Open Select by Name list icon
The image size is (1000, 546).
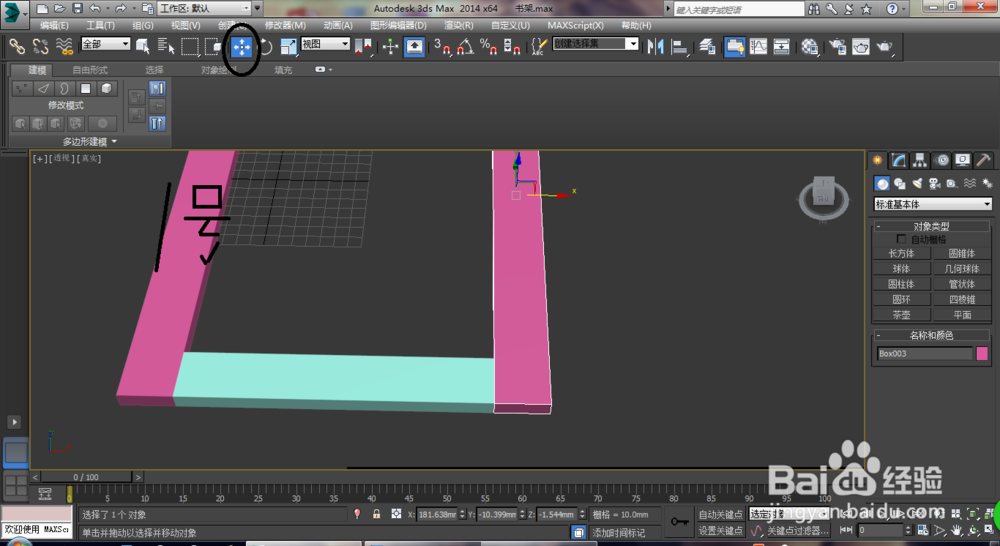(x=165, y=46)
